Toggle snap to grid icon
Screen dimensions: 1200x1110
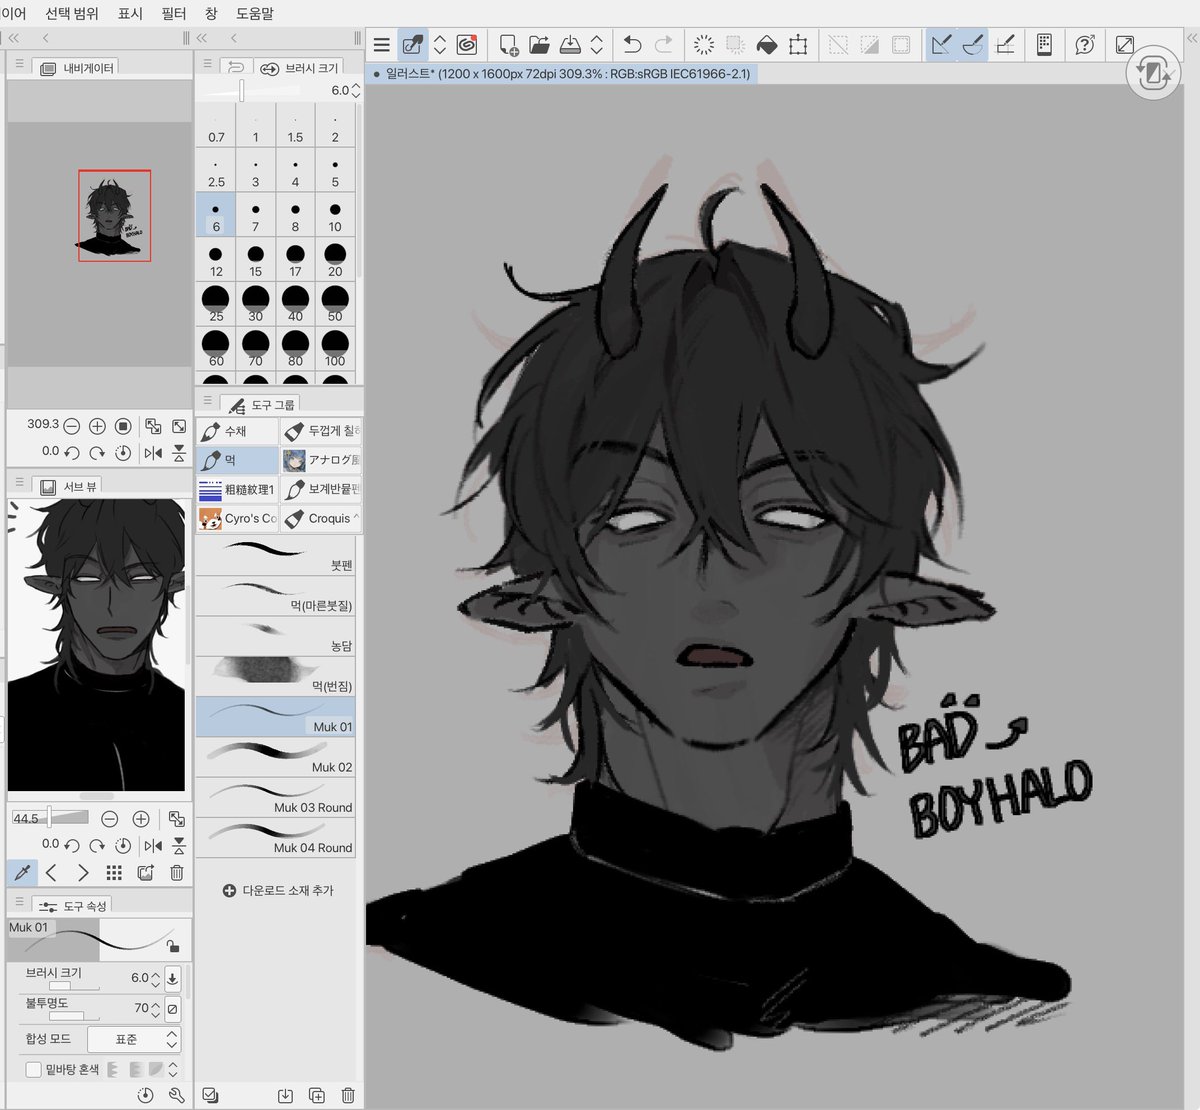pyautogui.click(x=1005, y=45)
